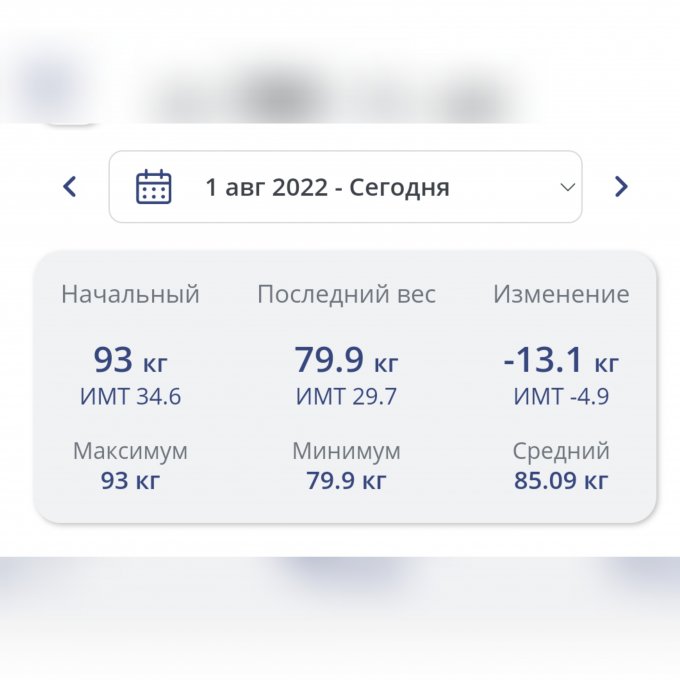This screenshot has width=680, height=680.
Task: Tap the ИМТ -4.9 BMI change
Action: (x=561, y=396)
